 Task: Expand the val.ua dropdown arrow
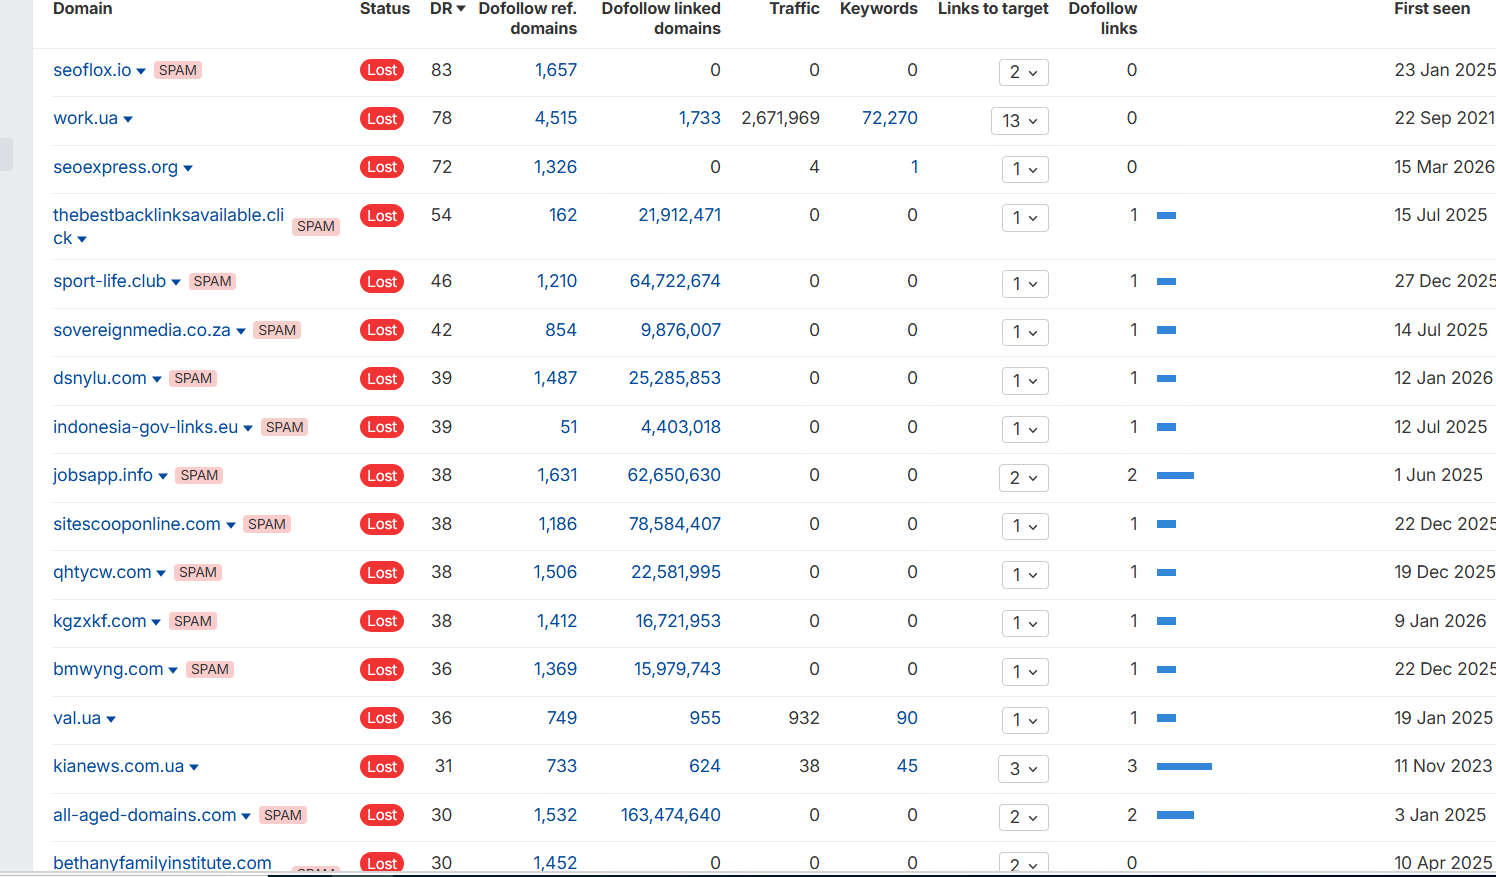coord(111,720)
